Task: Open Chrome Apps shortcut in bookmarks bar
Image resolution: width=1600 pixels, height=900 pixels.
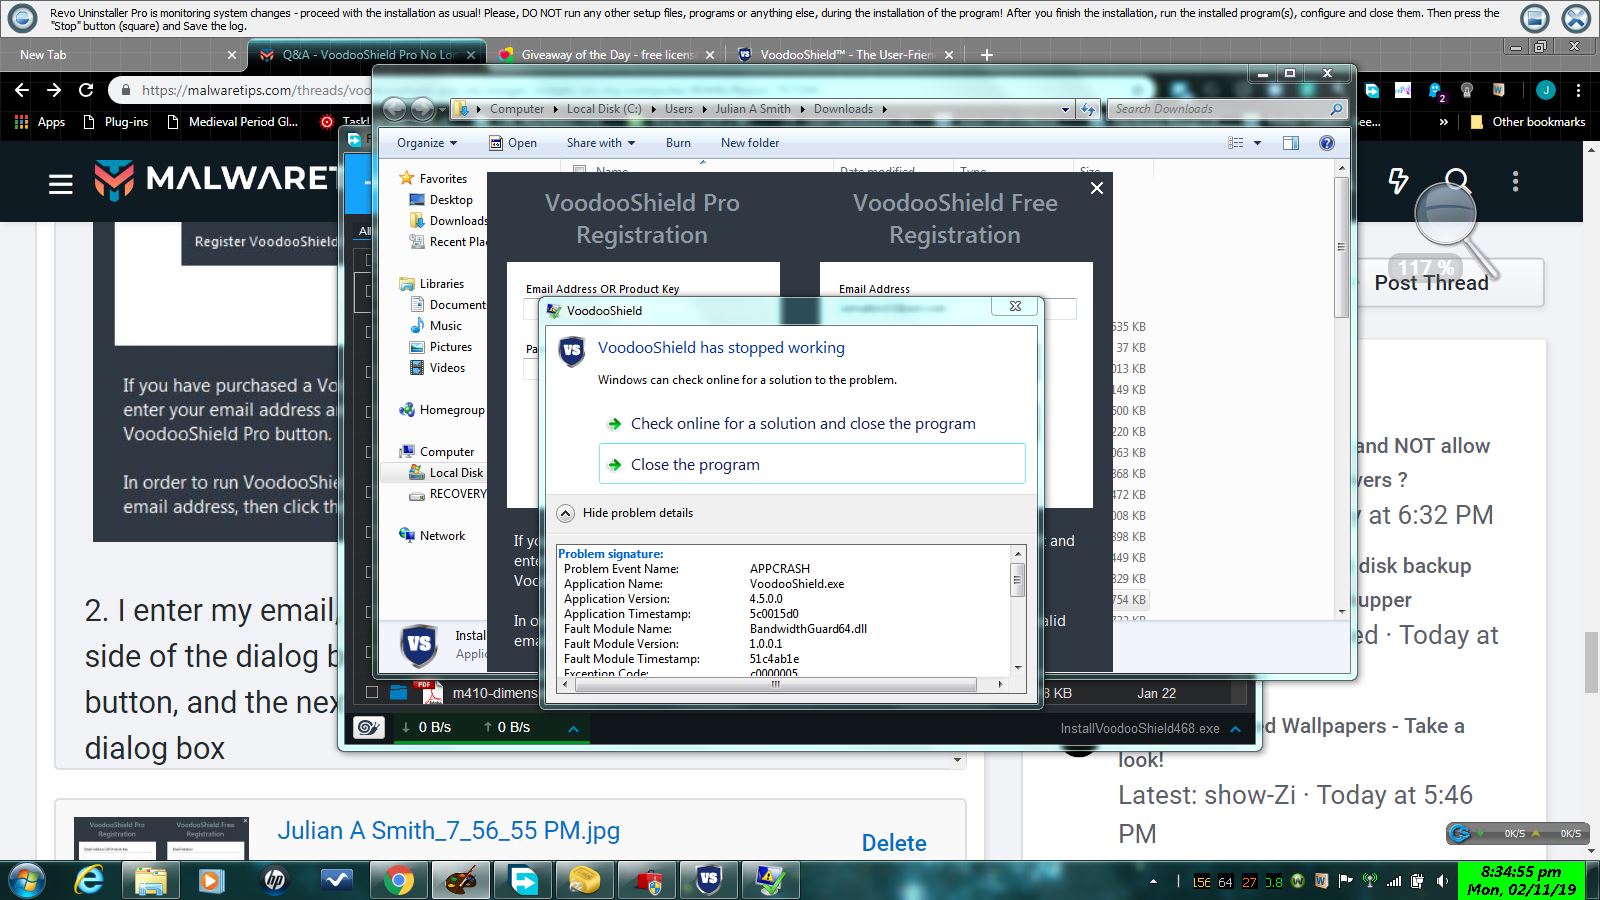Action: (40, 122)
